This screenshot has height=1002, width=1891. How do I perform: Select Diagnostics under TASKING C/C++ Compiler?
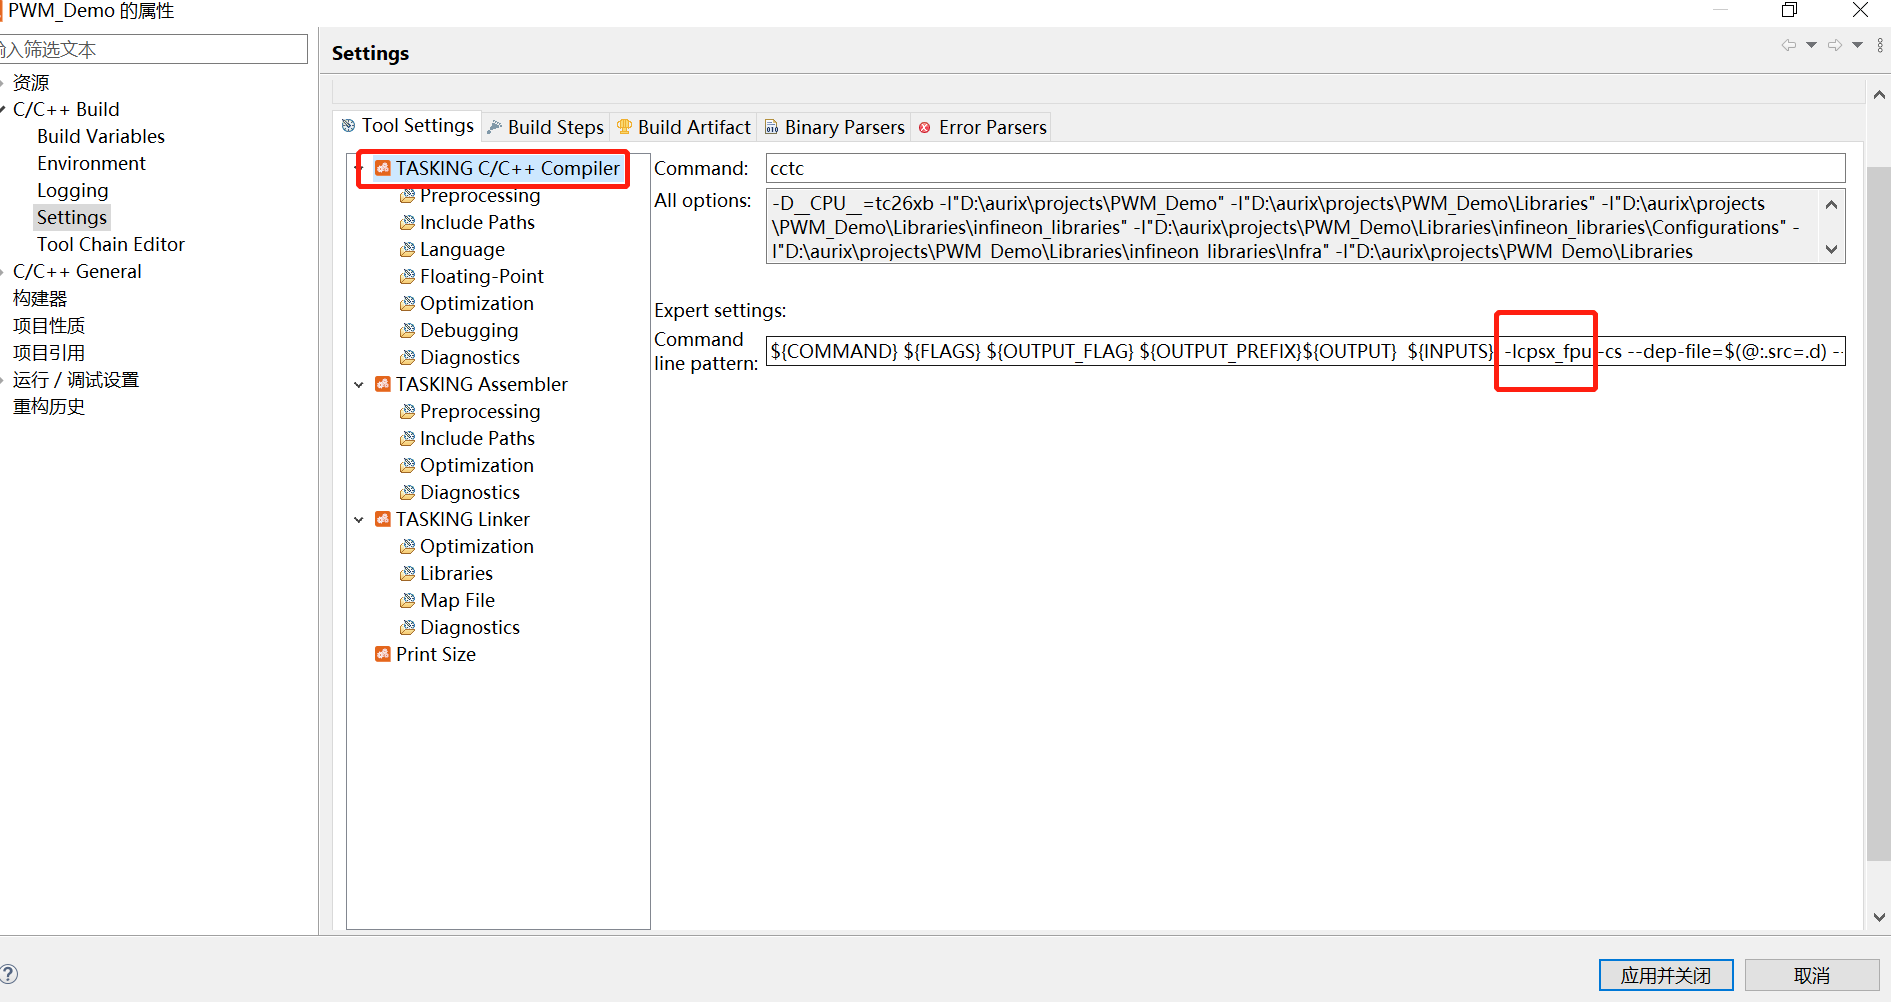click(470, 357)
